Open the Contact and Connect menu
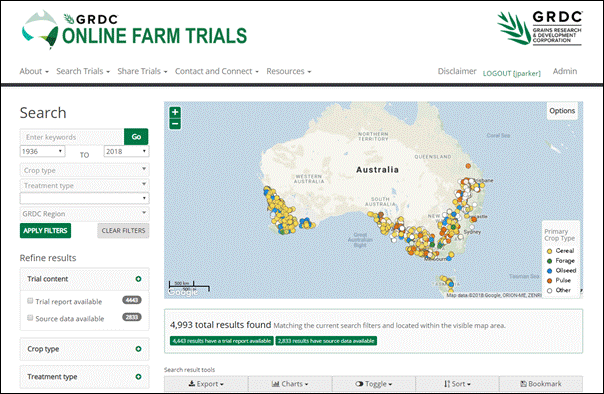 [x=216, y=71]
